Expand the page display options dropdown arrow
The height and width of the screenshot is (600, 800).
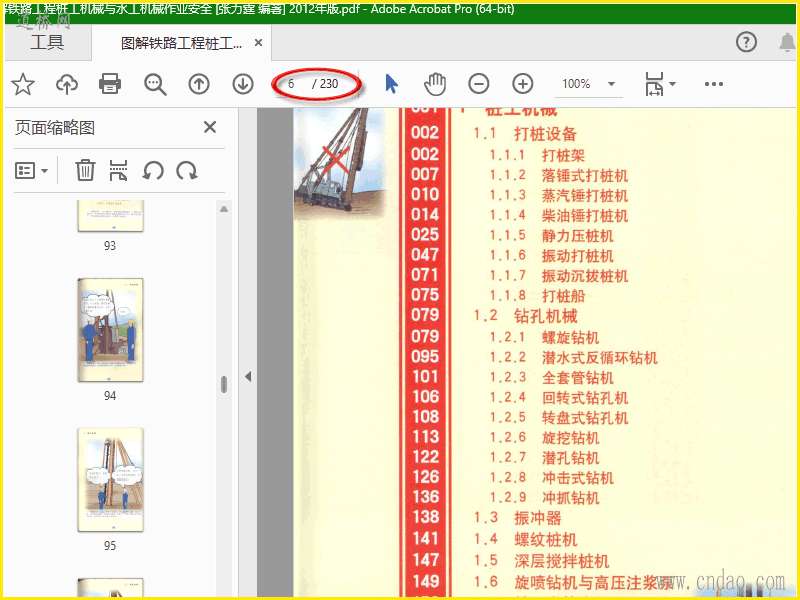(672, 84)
